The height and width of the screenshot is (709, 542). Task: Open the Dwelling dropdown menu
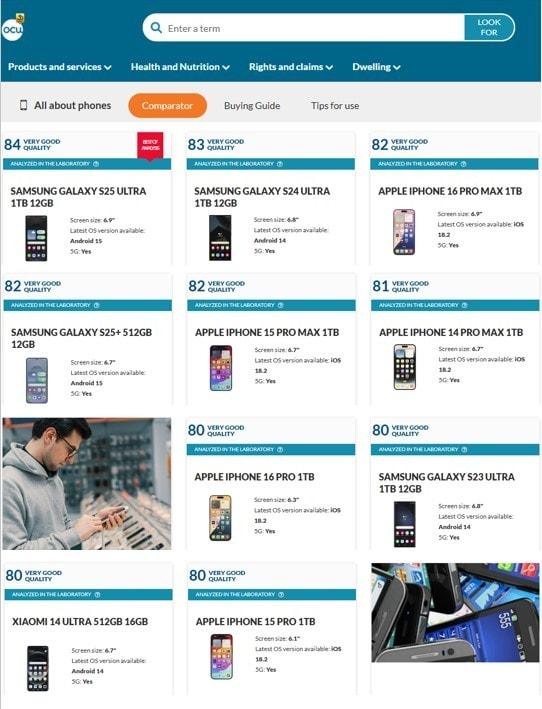pyautogui.click(x=376, y=67)
